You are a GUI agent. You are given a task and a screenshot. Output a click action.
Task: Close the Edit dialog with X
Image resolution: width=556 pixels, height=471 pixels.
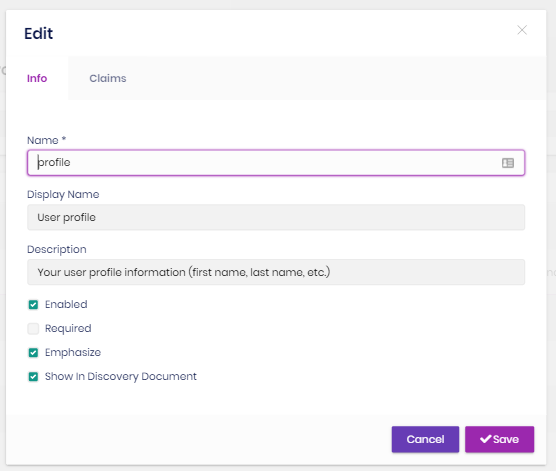(x=522, y=30)
